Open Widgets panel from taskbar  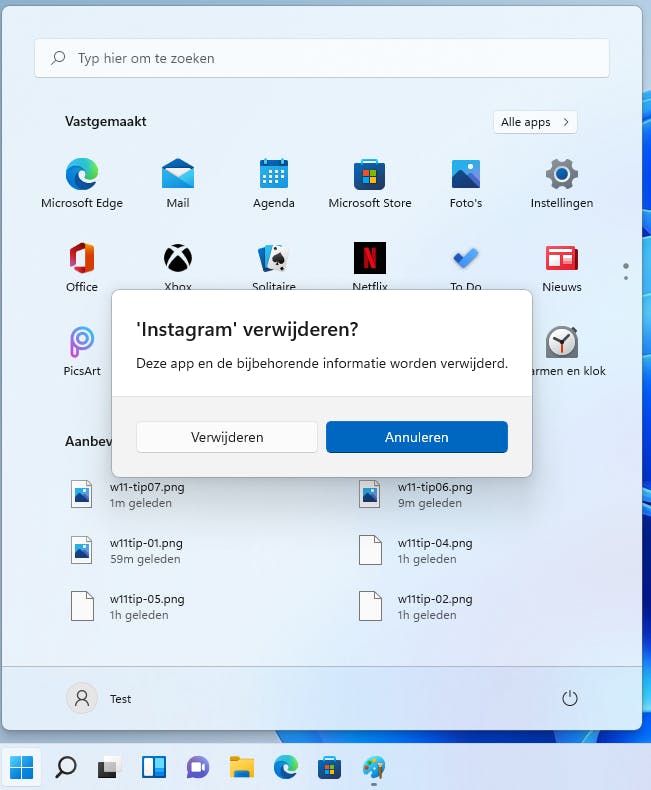tap(154, 767)
